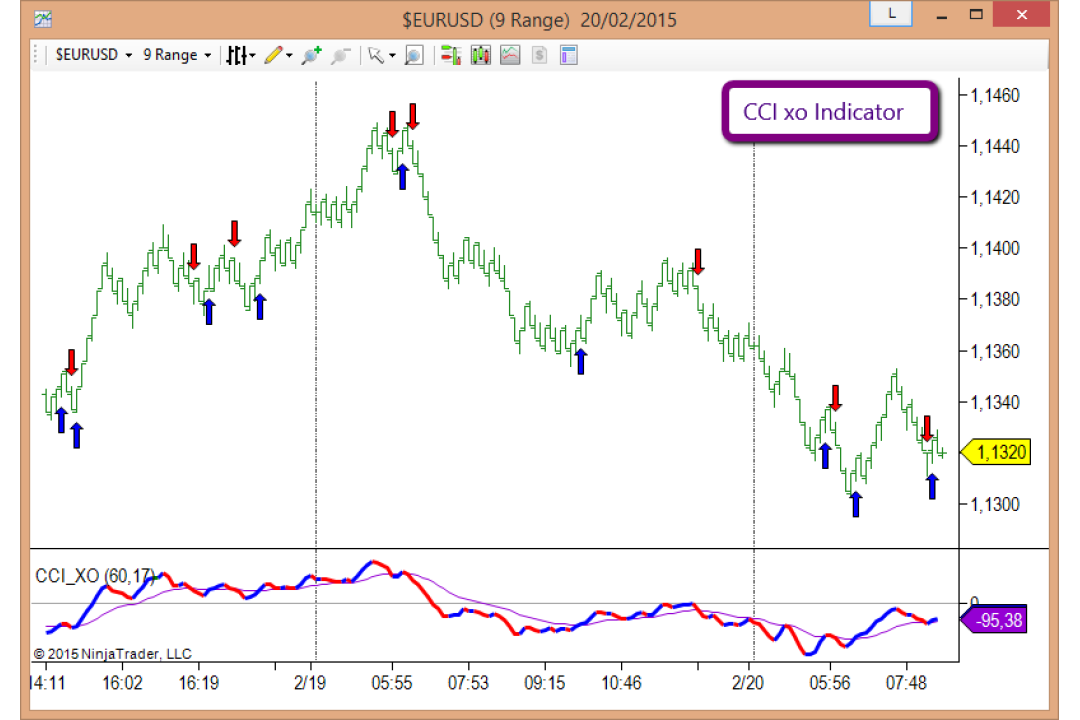Click the L link button in title bar
This screenshot has height=720, width=1080.
tap(891, 14)
